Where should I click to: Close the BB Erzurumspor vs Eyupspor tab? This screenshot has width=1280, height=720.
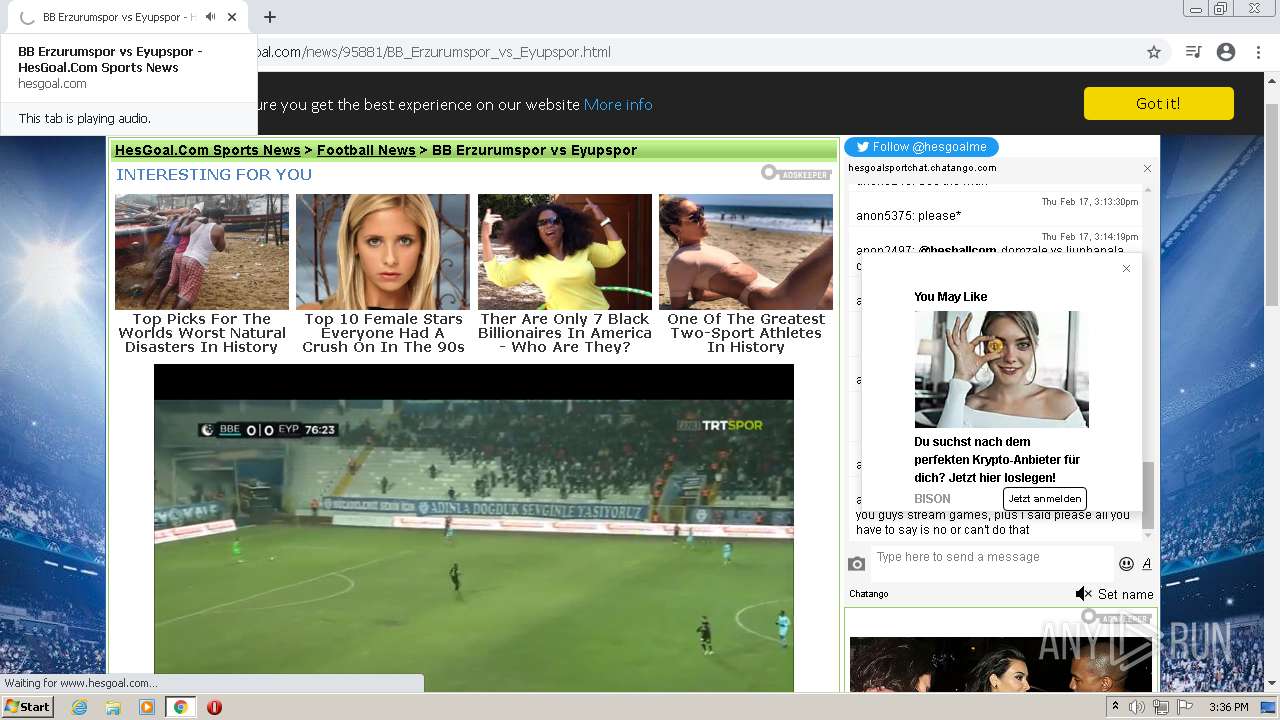(x=232, y=17)
